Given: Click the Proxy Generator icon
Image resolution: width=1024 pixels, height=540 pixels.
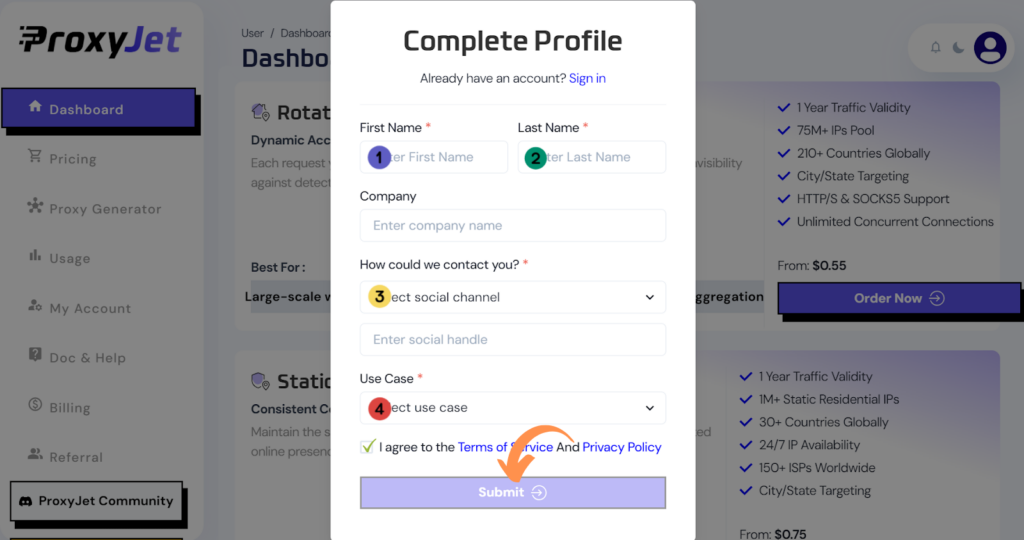Looking at the screenshot, I should click(35, 206).
